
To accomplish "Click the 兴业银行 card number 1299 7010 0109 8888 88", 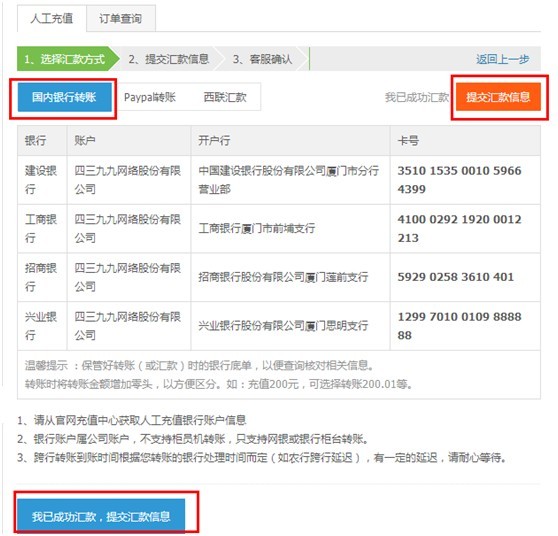I will point(459,326).
